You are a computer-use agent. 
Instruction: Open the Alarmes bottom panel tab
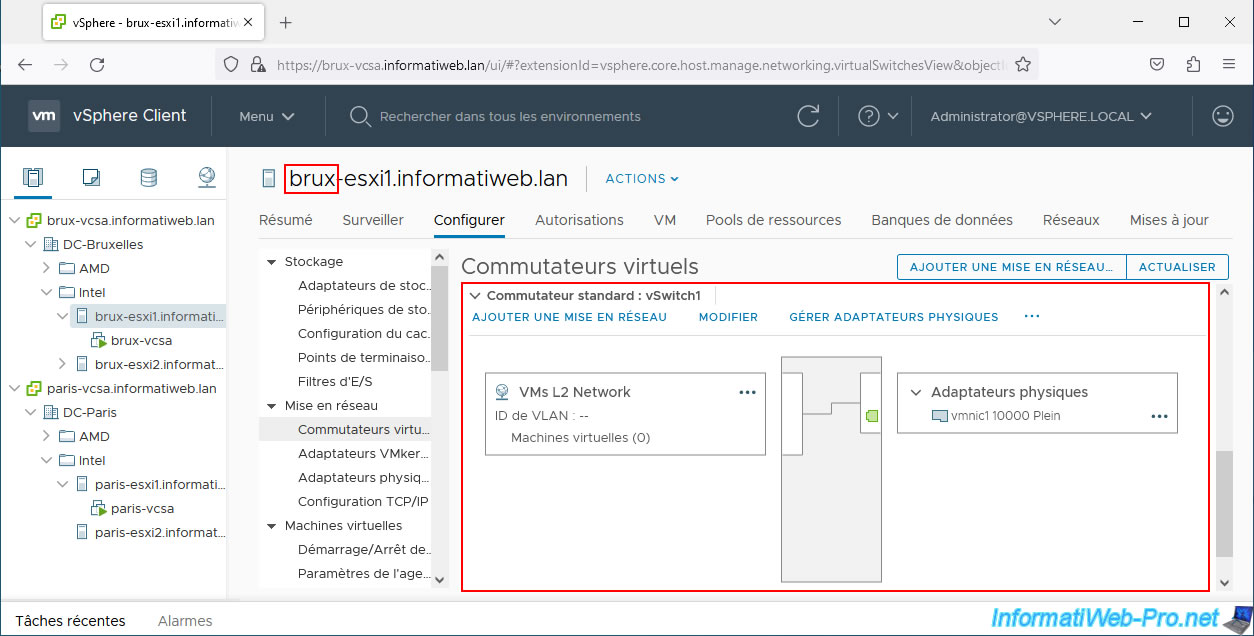pos(184,621)
